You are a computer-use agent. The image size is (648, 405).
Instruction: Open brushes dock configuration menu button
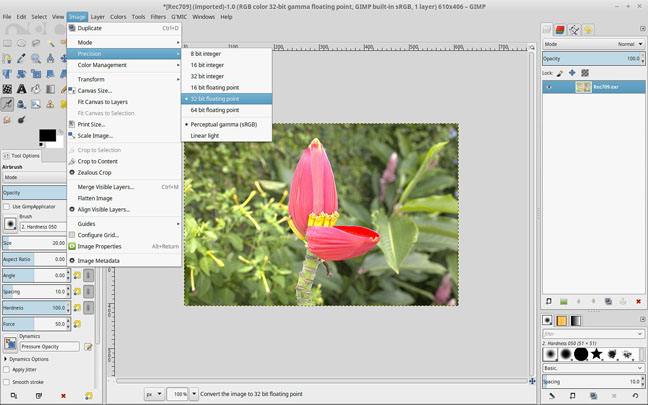coord(642,319)
